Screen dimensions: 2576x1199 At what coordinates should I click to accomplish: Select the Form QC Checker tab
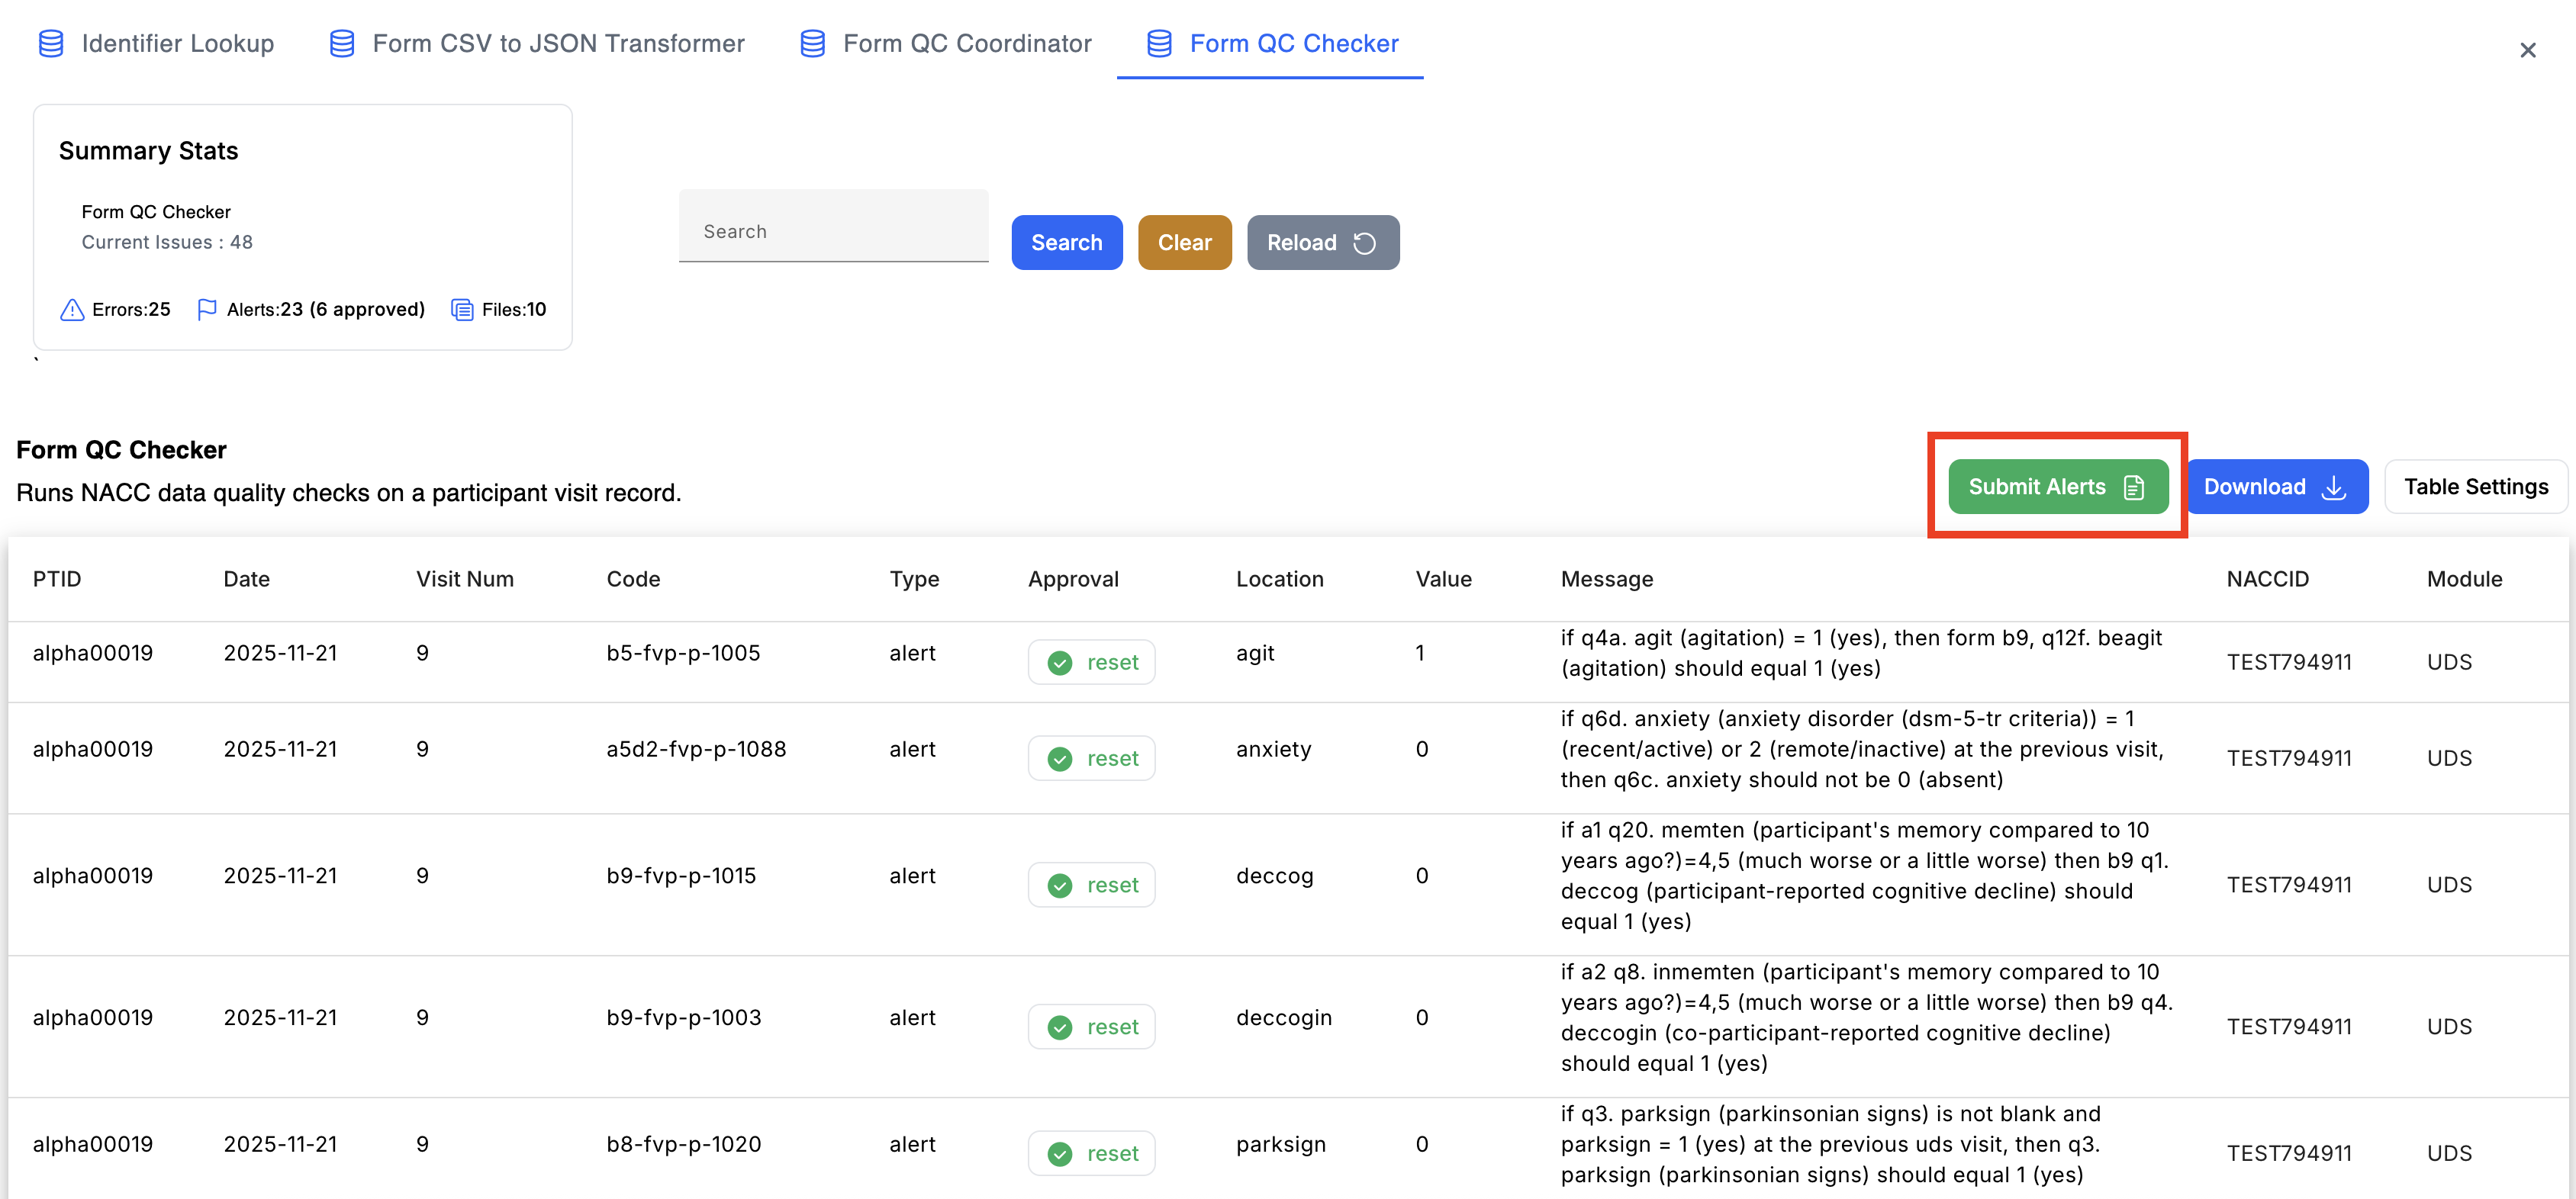pyautogui.click(x=1270, y=44)
